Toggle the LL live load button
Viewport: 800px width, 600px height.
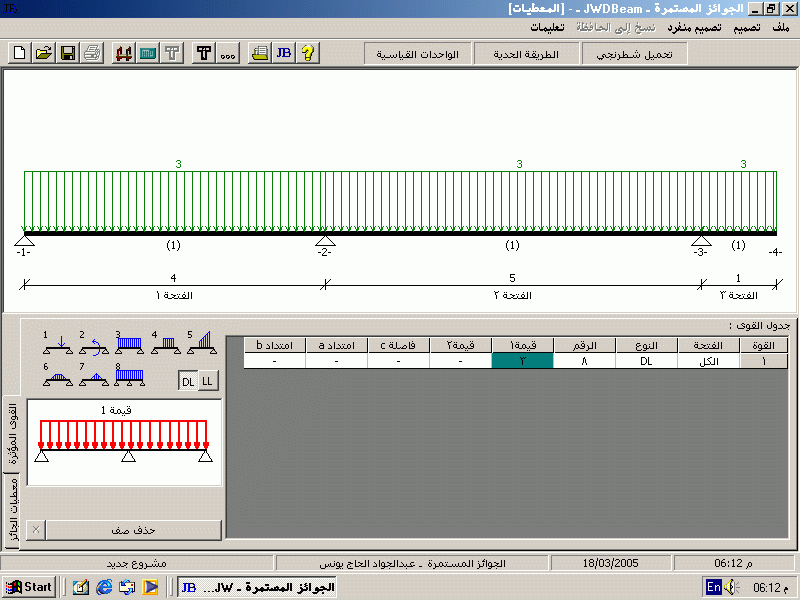point(206,381)
